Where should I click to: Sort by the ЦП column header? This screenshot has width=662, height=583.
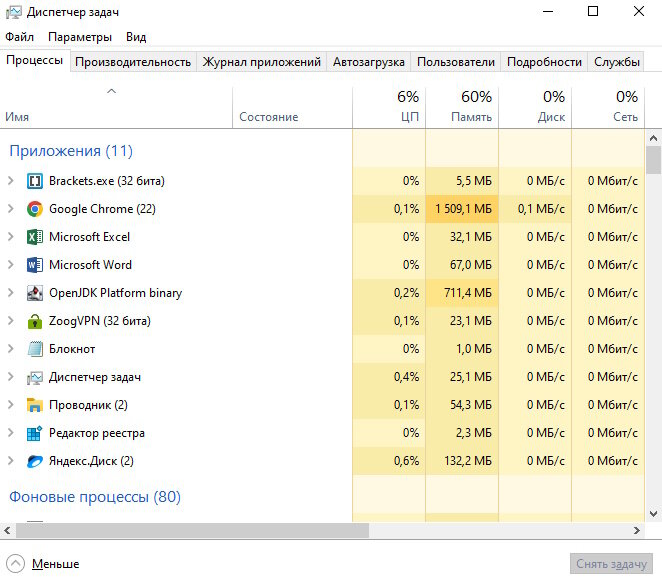point(389,108)
